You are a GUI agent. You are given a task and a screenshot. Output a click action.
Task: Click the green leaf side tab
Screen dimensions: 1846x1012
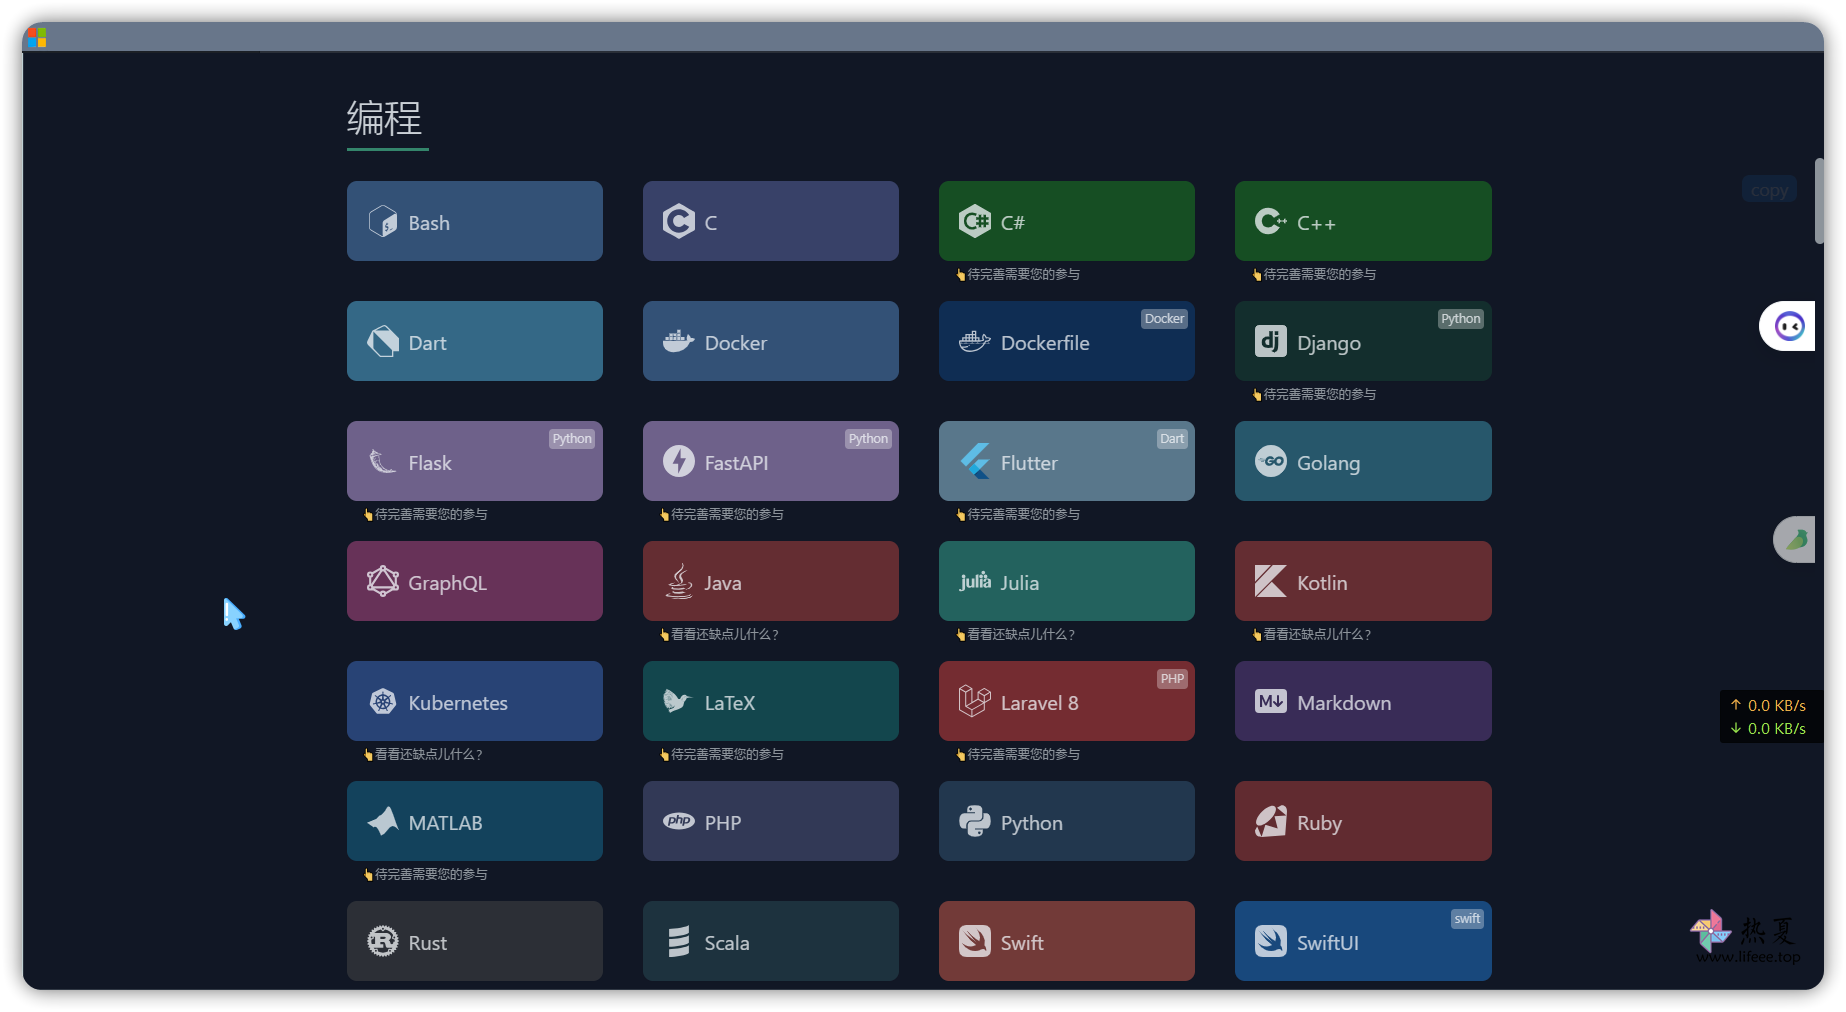[x=1795, y=540]
